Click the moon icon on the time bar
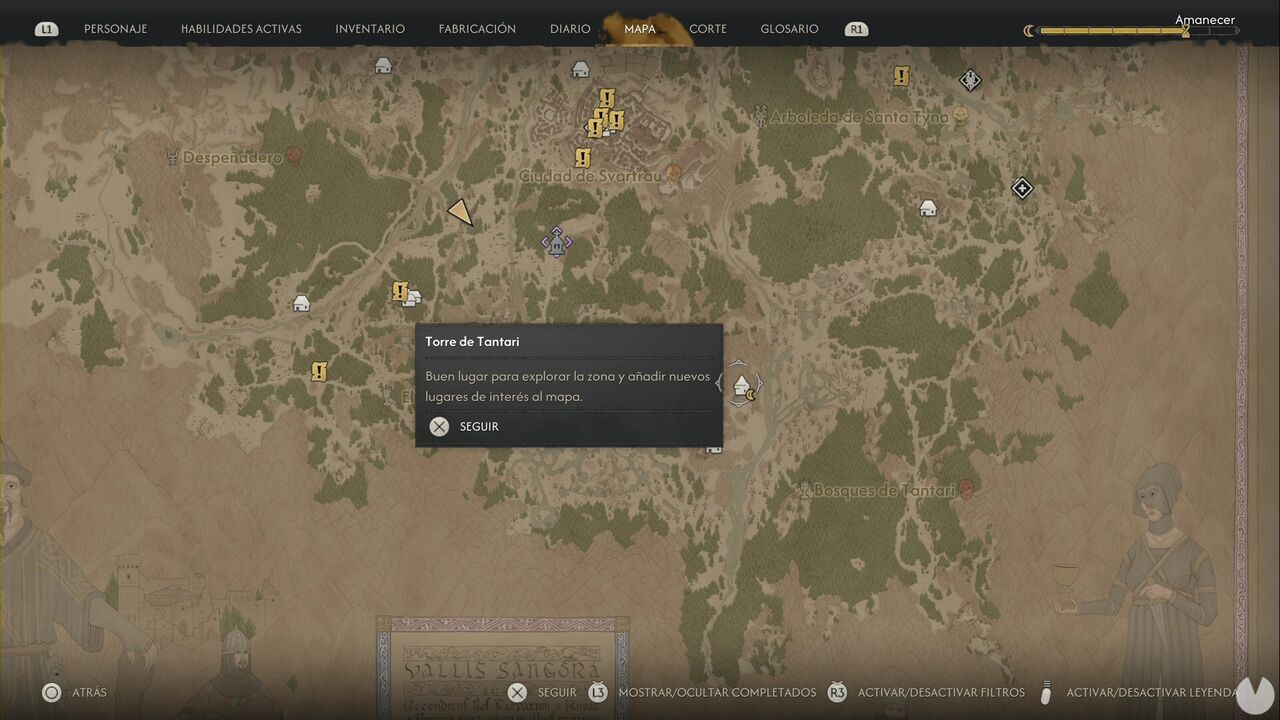Screen dimensions: 1280x720 1029,31
